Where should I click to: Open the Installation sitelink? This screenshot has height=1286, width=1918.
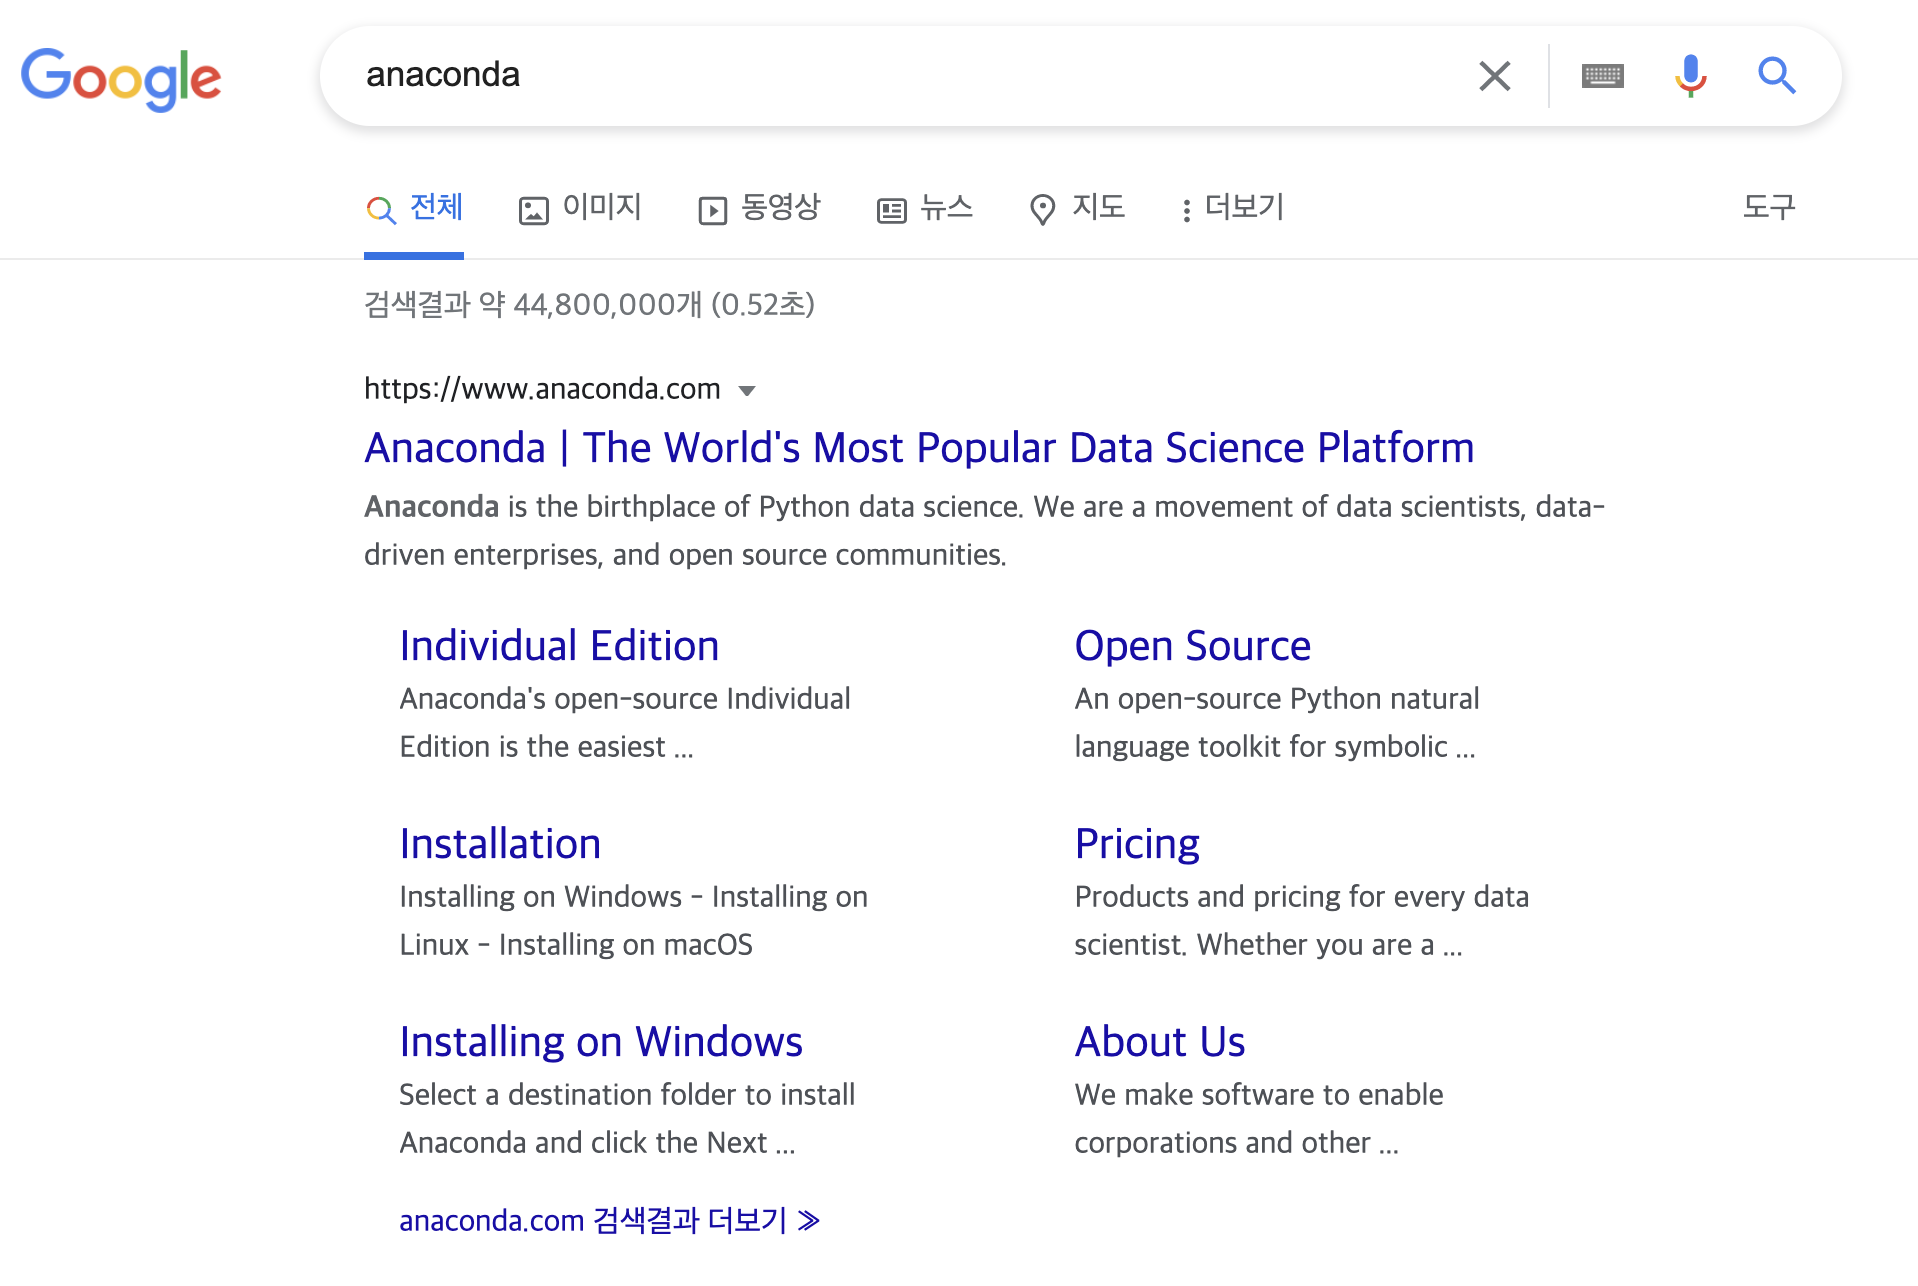pos(500,844)
